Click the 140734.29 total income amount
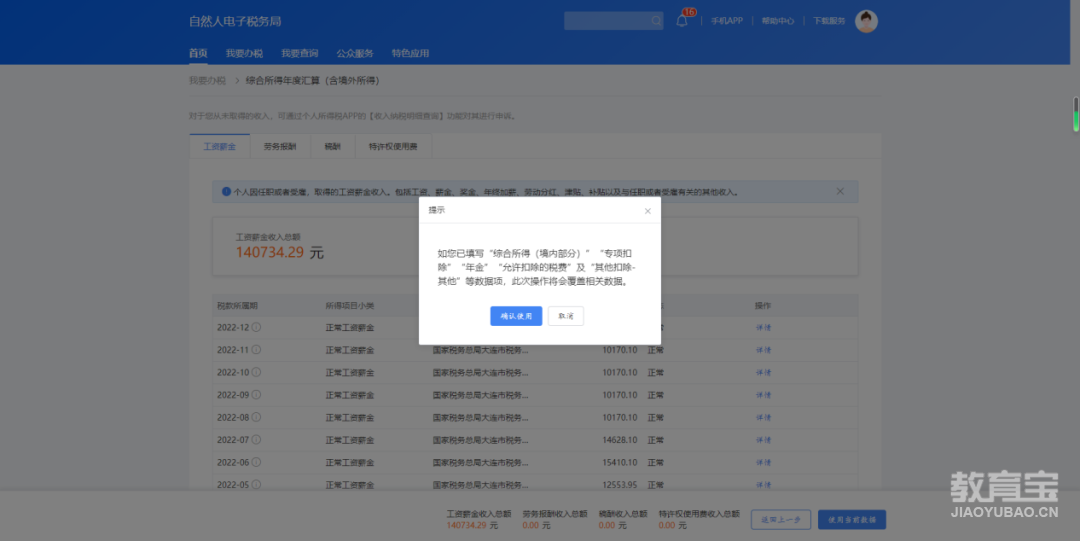This screenshot has height=541, width=1080. tap(269, 252)
